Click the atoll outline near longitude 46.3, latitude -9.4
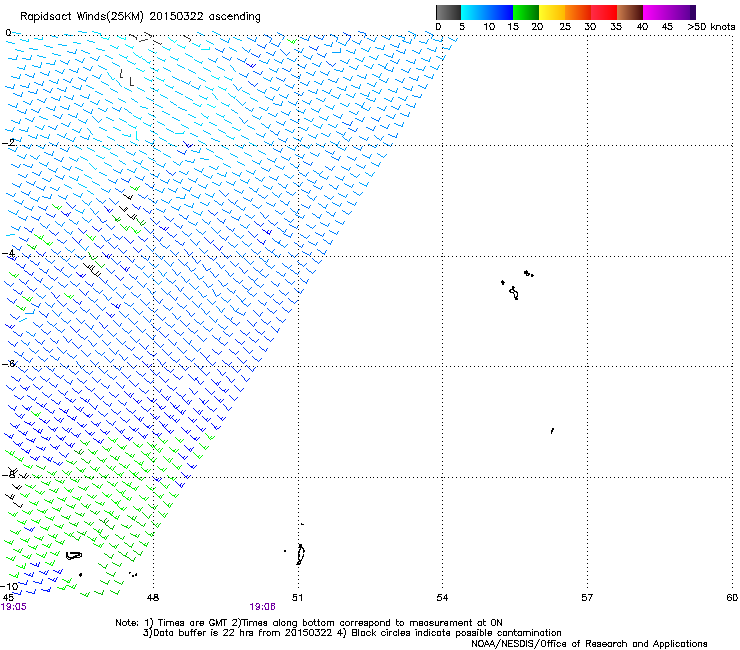The height and width of the screenshot is (650, 740). [74, 556]
